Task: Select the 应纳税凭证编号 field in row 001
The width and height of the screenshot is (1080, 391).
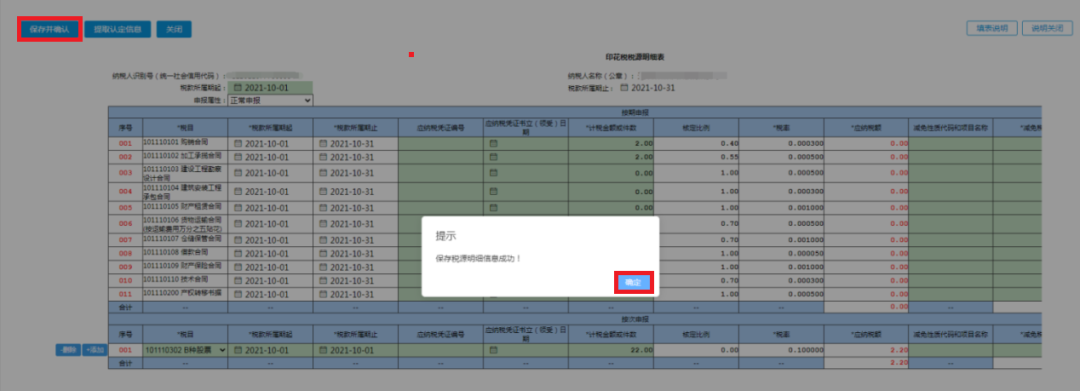Action: 440,143
